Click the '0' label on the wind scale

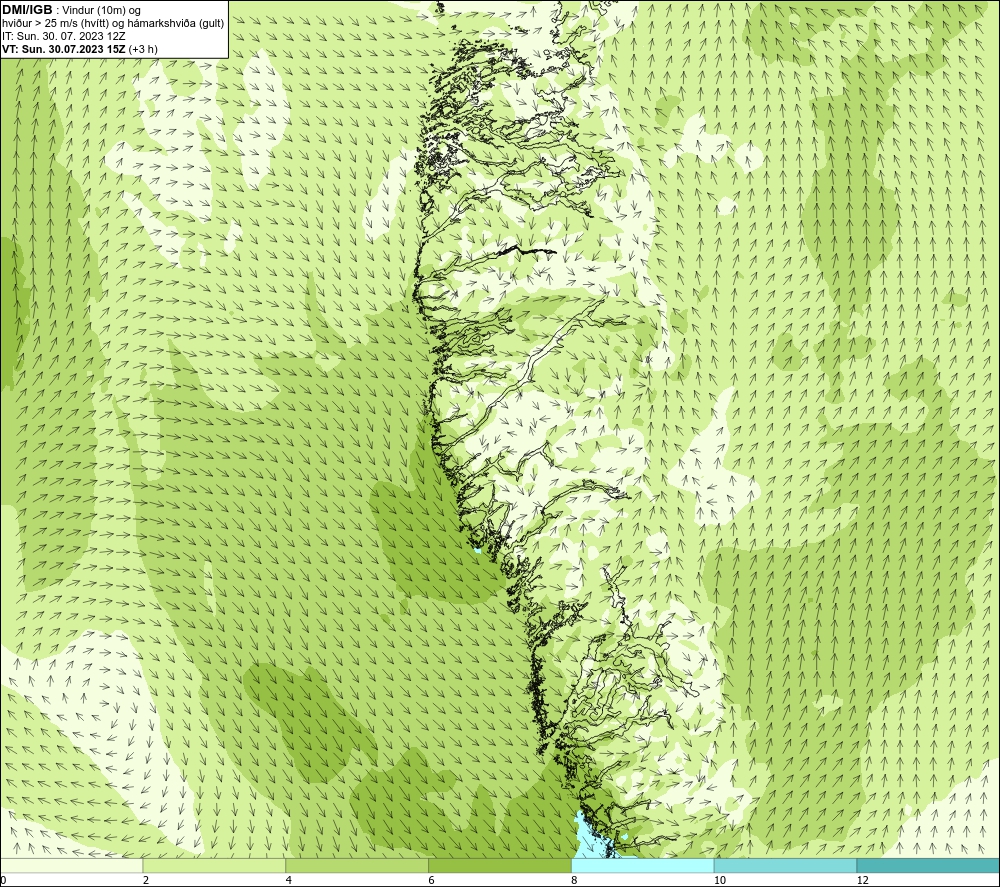point(3,880)
